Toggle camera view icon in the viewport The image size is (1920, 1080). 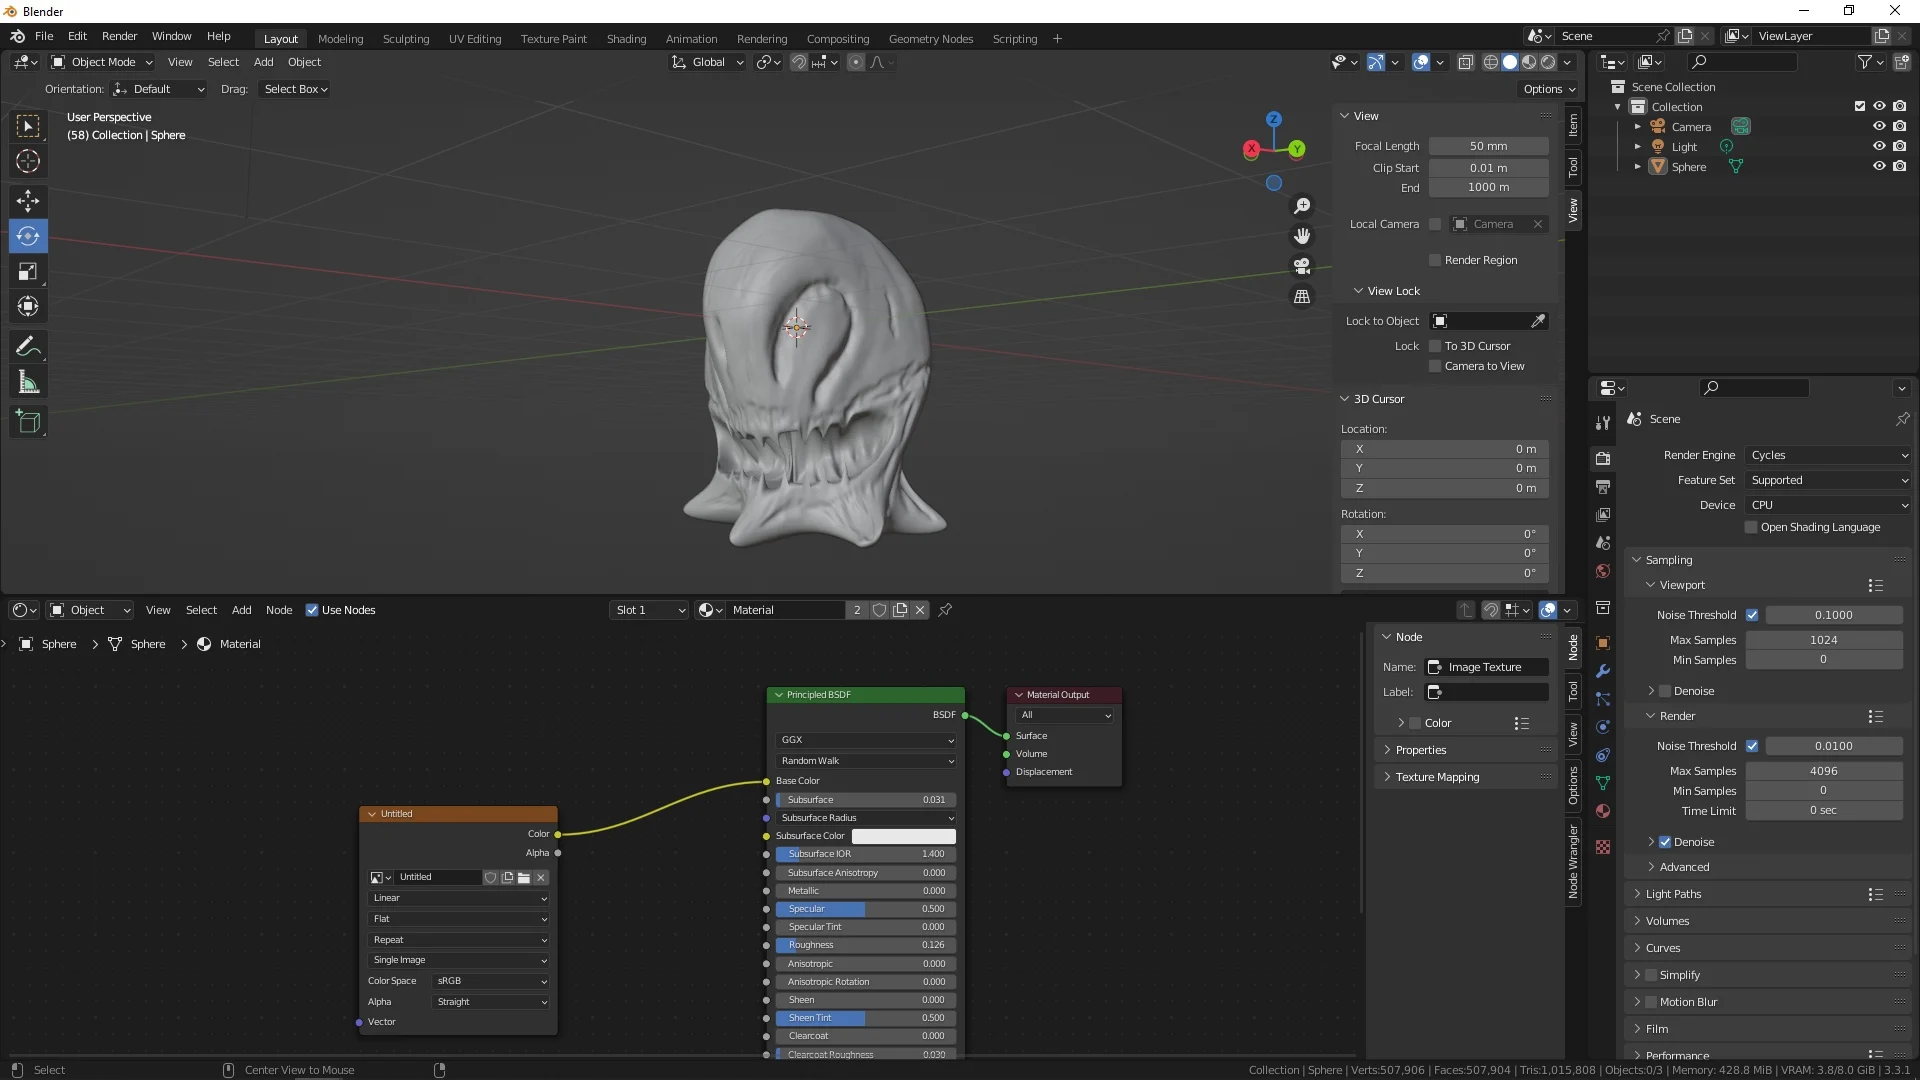click(1302, 267)
